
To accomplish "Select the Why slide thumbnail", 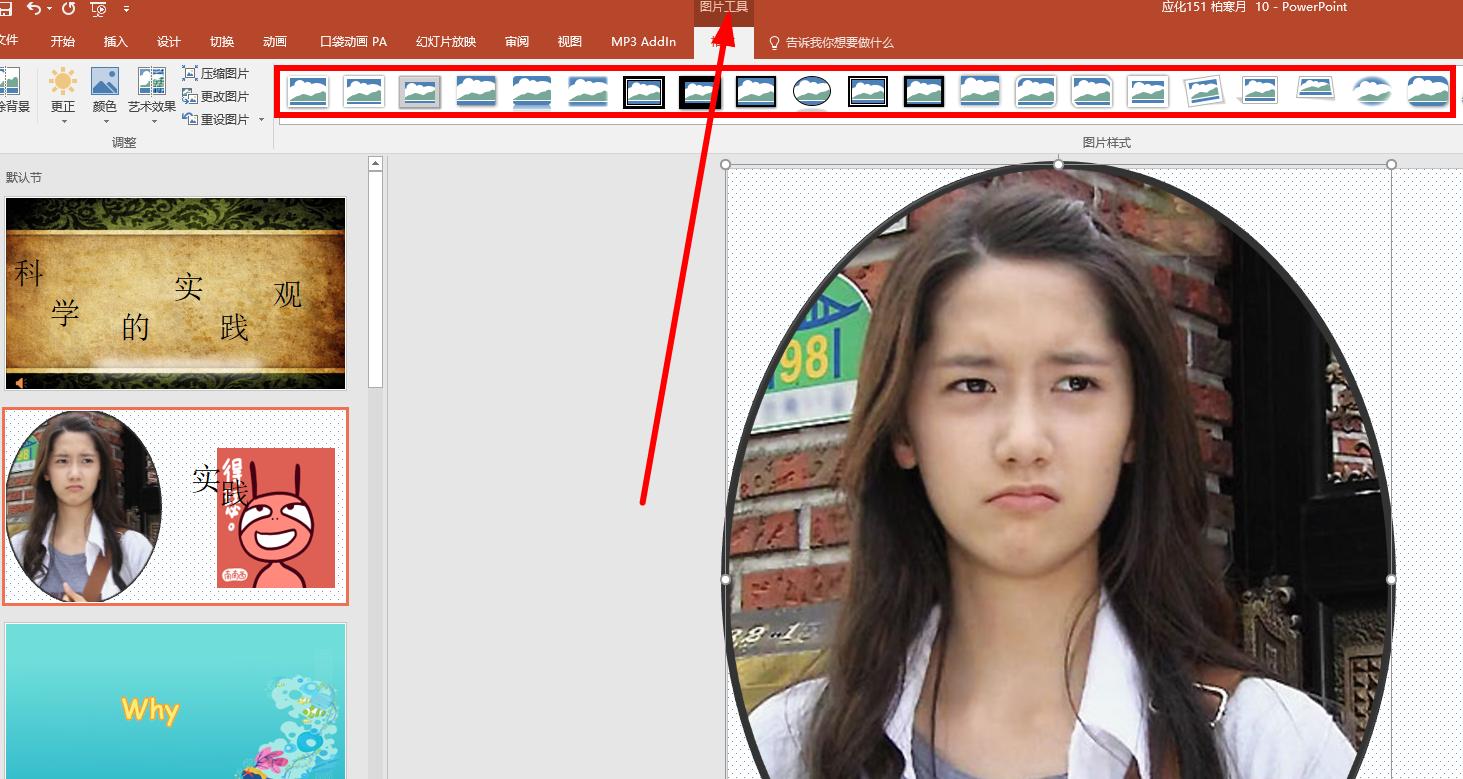I will click(x=176, y=700).
